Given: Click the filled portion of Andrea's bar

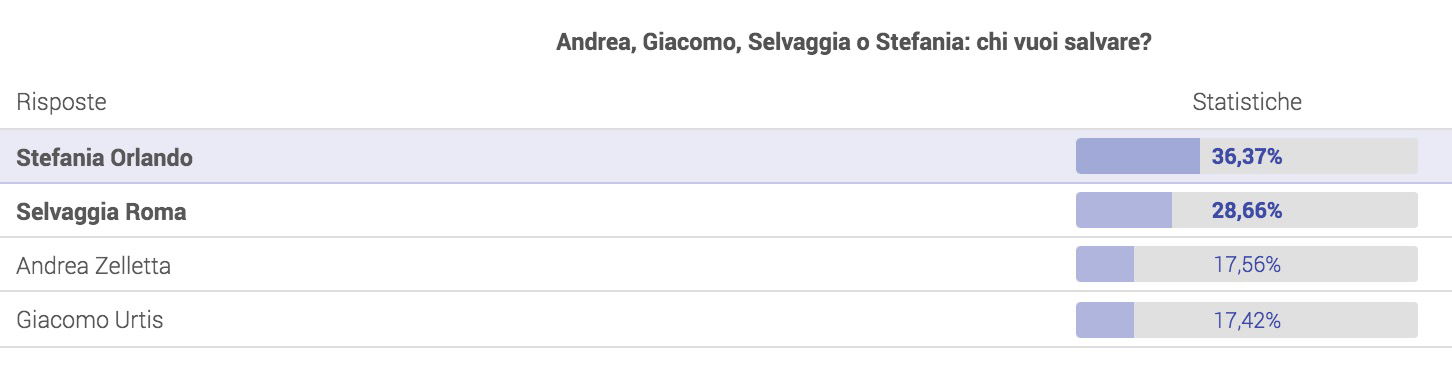Looking at the screenshot, I should pyautogui.click(x=1105, y=265).
